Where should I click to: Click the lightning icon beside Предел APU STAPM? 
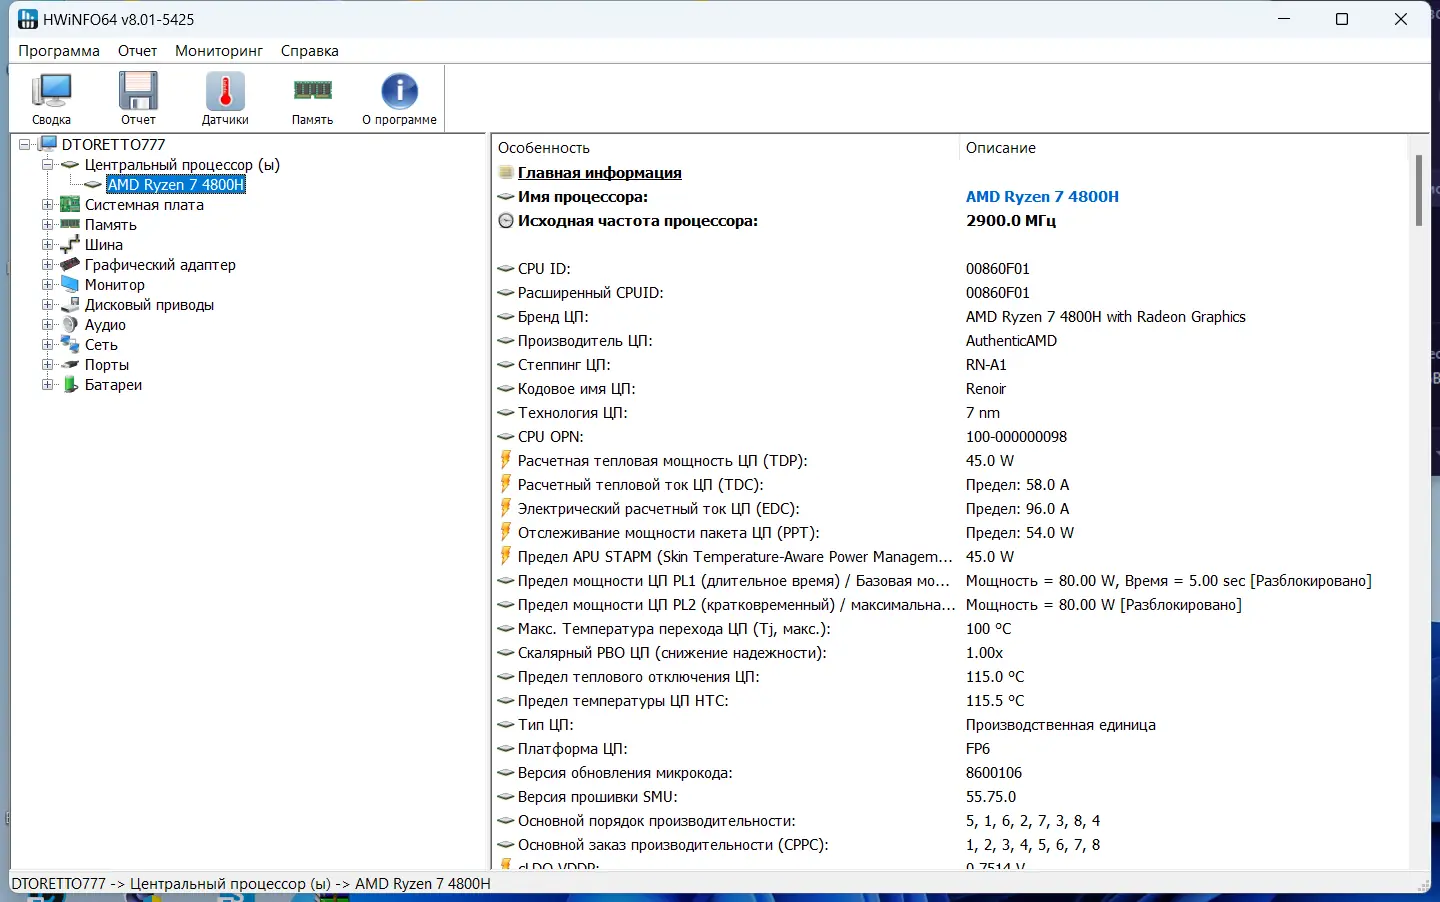[506, 556]
